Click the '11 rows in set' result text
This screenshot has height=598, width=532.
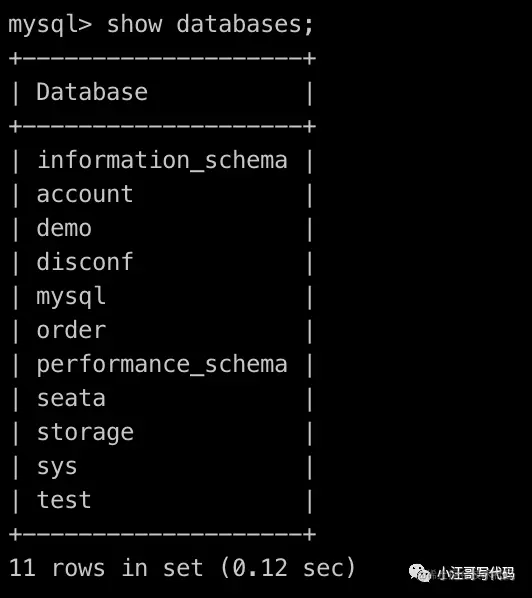point(106,568)
